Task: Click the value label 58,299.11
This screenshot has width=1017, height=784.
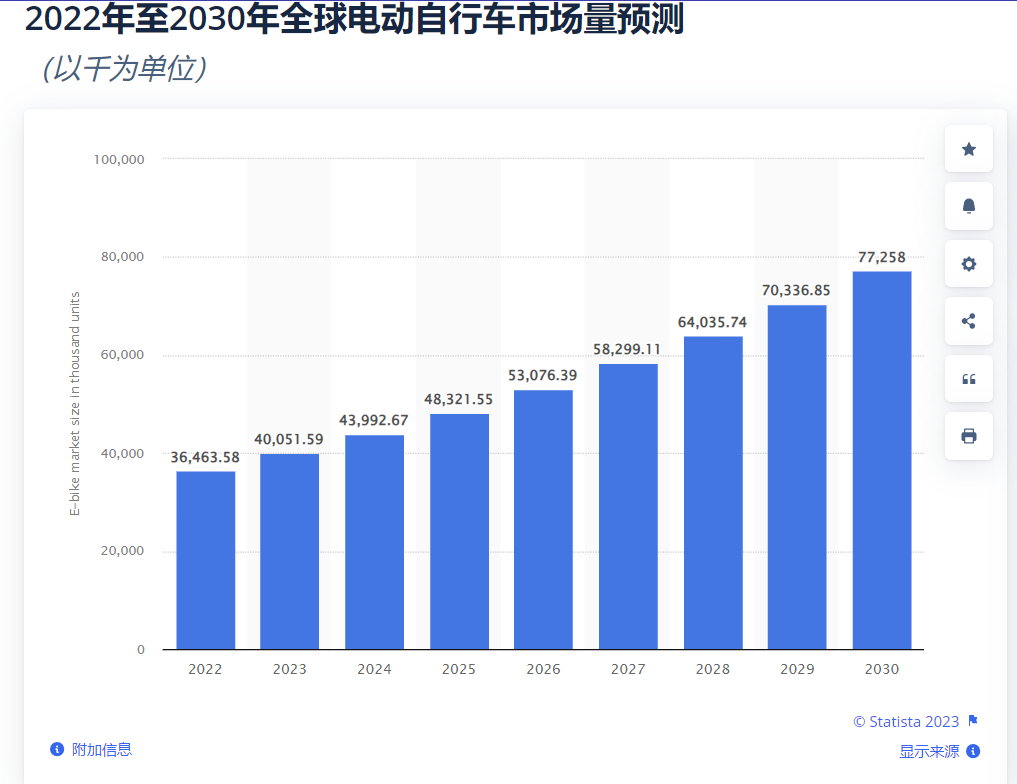Action: 627,350
